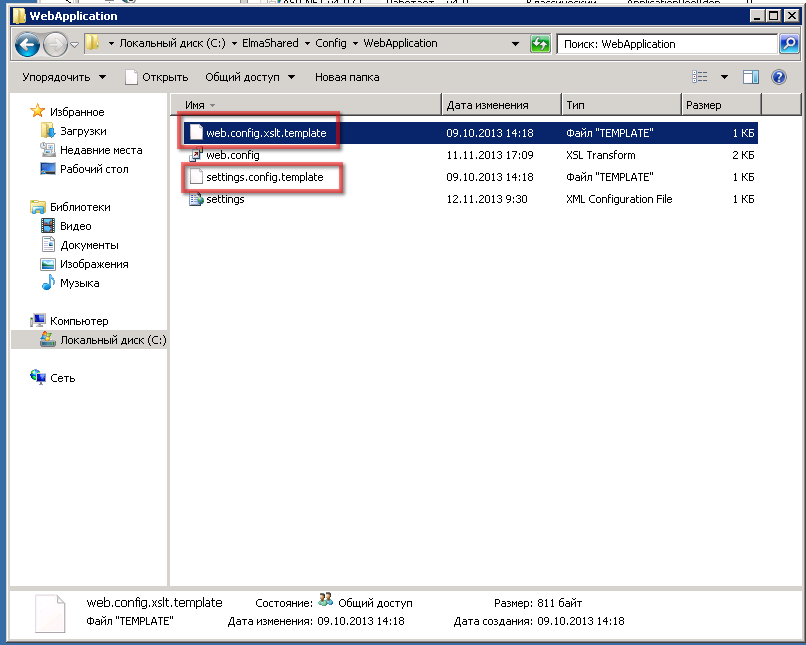The width and height of the screenshot is (806, 645).
Task: Select web.config.xslt.template file
Action: click(265, 133)
